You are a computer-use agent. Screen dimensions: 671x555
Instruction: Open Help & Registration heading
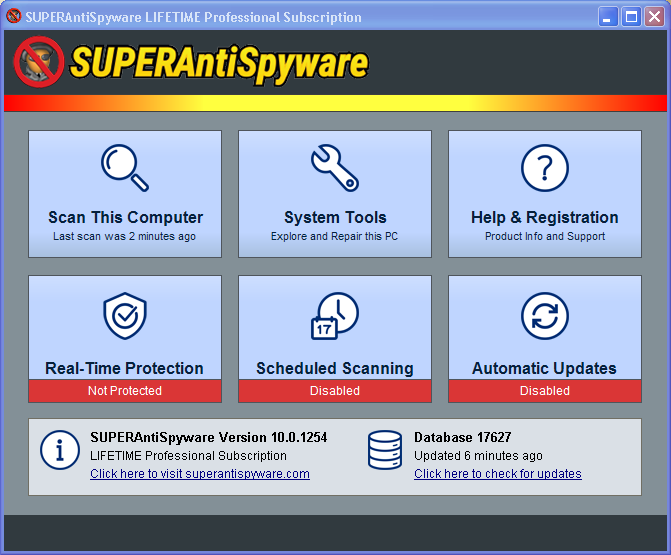(x=545, y=217)
